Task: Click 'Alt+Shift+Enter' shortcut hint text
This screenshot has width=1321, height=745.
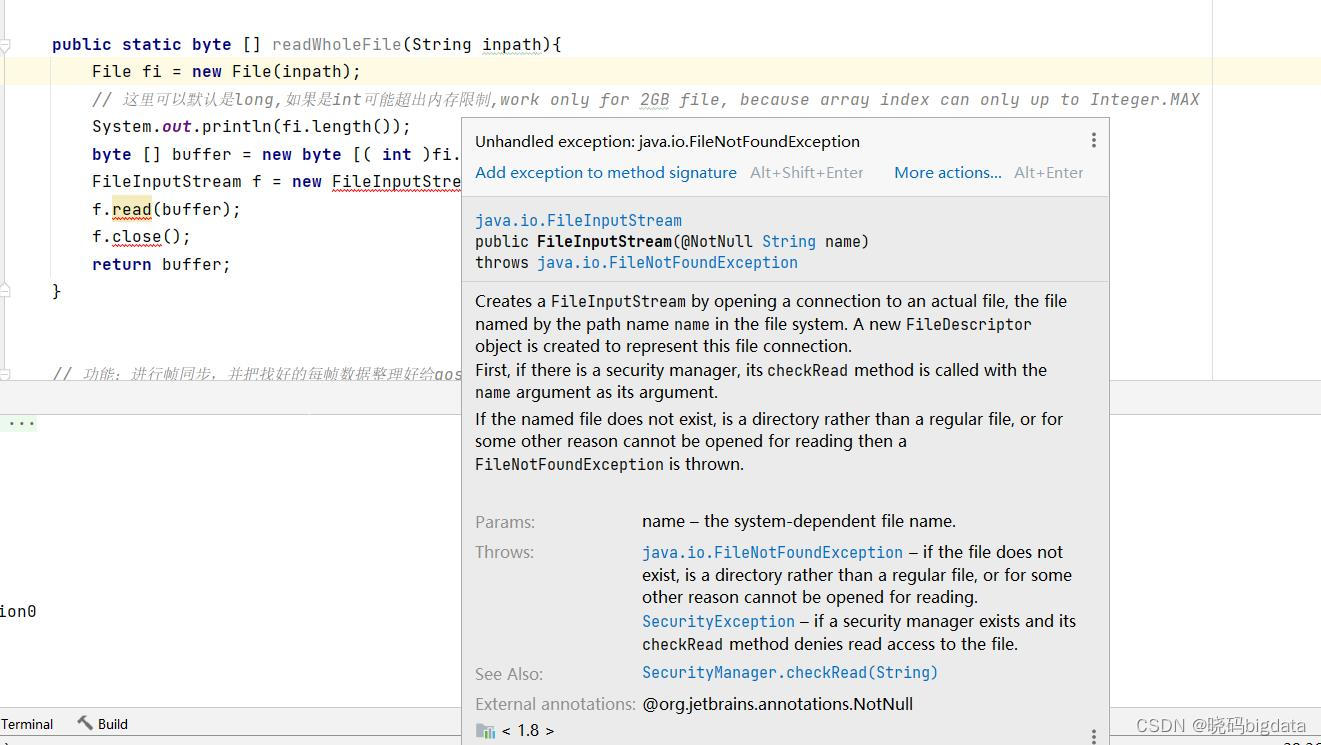Action: click(806, 172)
